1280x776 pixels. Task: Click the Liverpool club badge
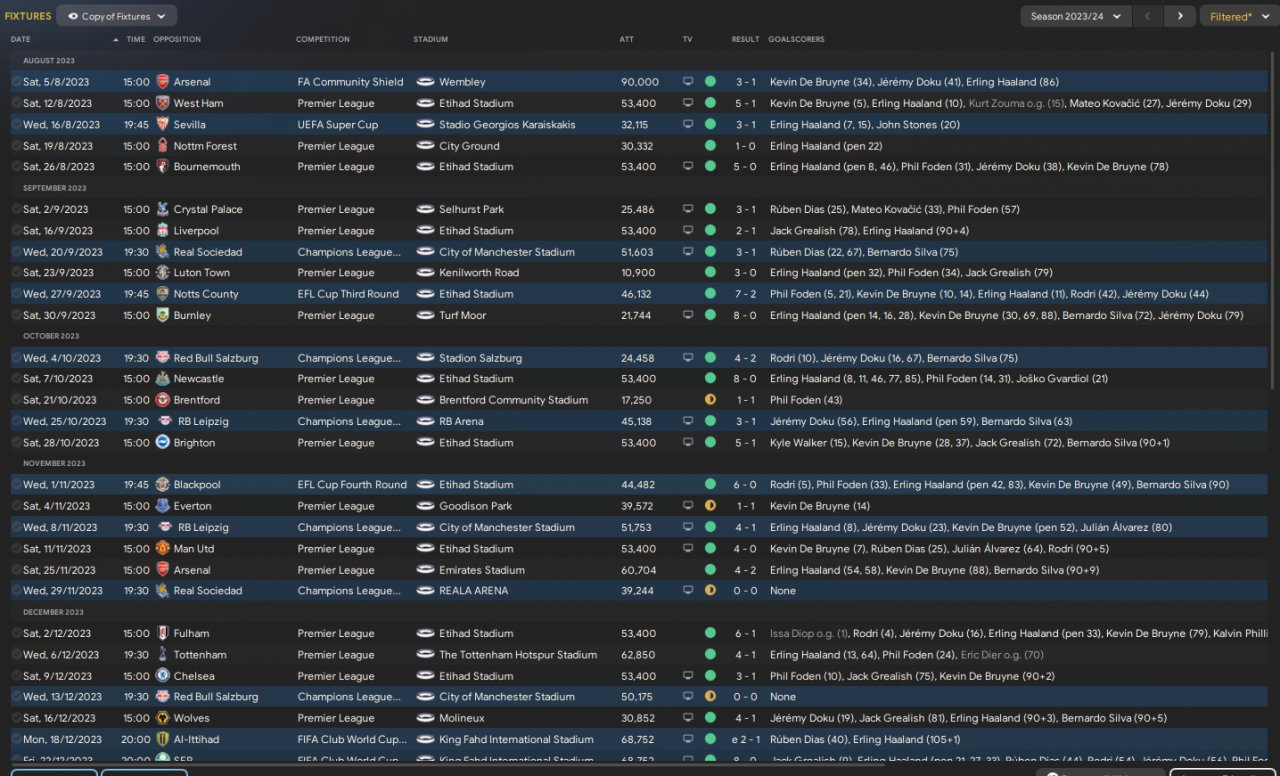(x=162, y=230)
